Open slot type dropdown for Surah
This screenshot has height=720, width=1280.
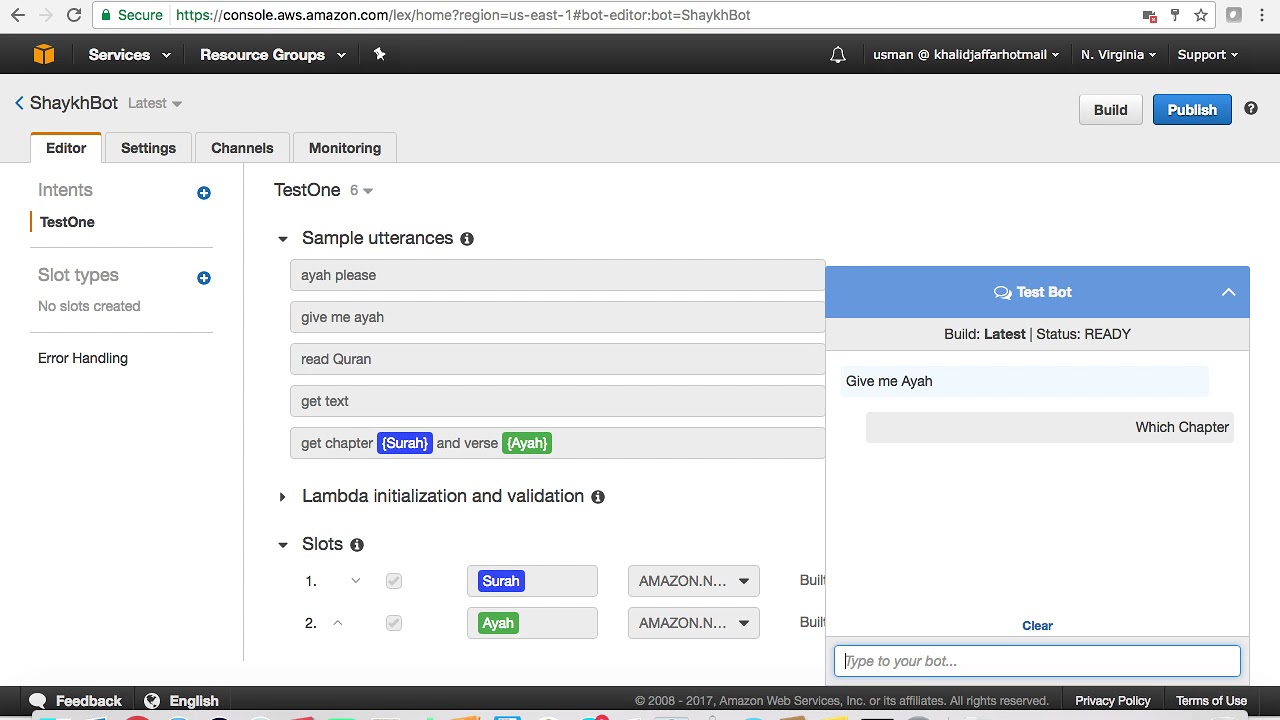(x=693, y=581)
